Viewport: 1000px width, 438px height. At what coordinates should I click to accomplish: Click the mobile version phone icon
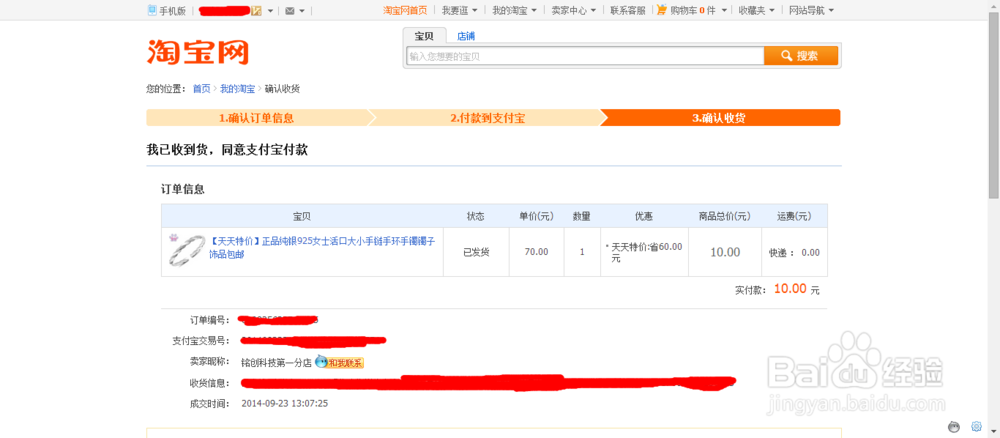click(152, 10)
